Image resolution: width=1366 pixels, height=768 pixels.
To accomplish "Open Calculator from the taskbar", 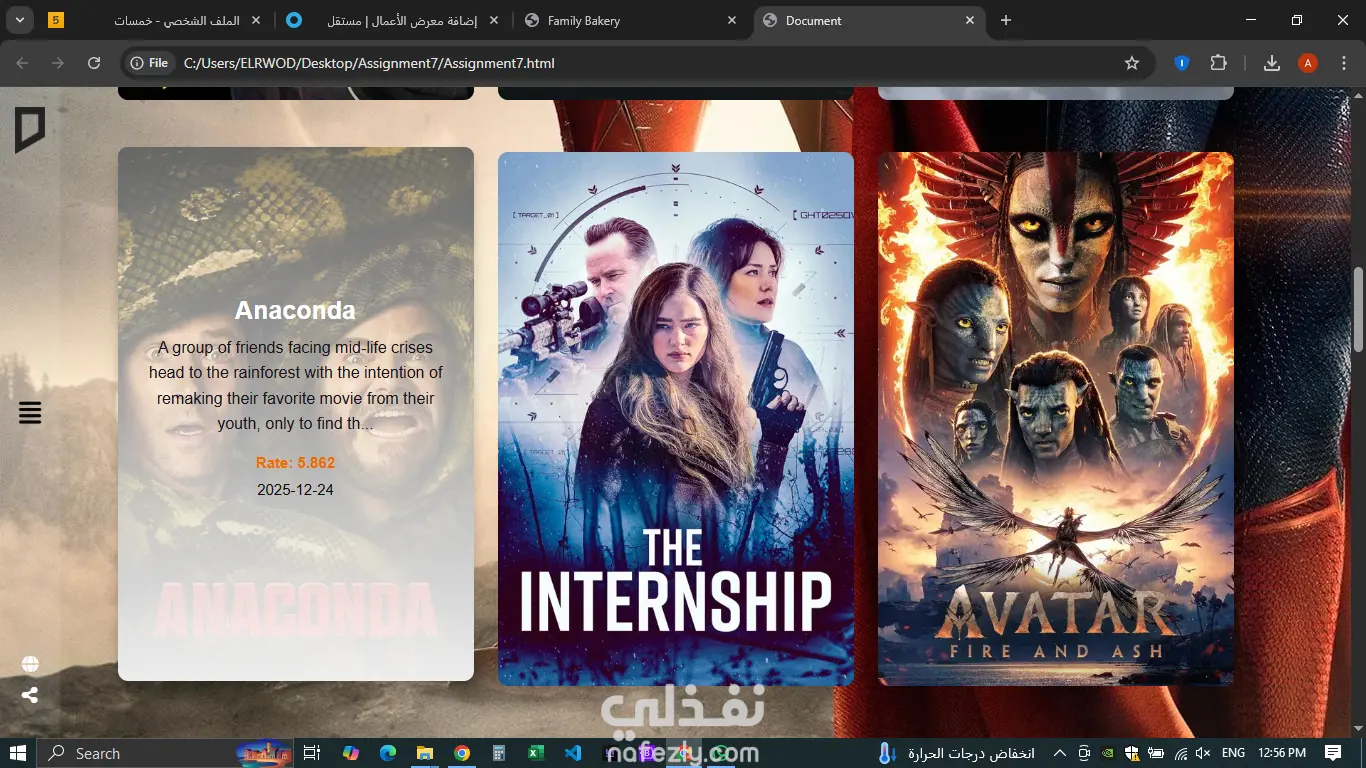I will coord(498,753).
